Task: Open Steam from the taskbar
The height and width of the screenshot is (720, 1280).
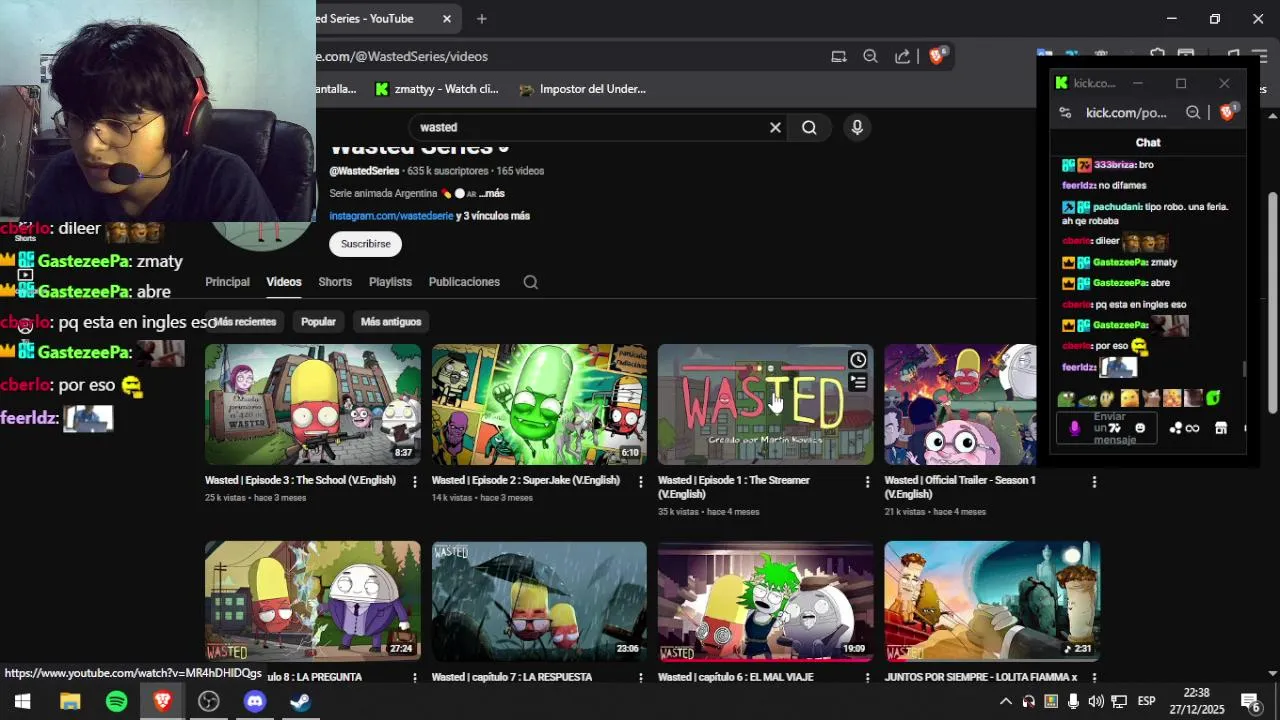Action: click(300, 701)
